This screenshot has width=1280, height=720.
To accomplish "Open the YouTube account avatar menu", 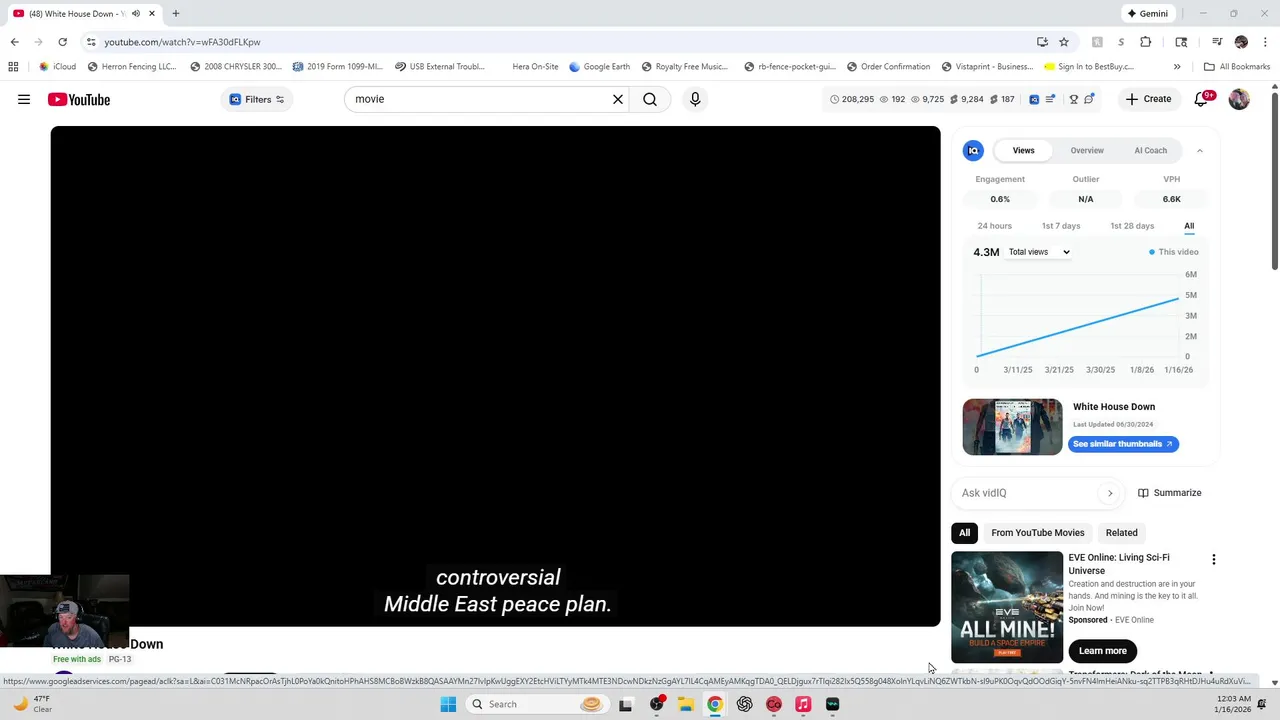I will [1239, 99].
